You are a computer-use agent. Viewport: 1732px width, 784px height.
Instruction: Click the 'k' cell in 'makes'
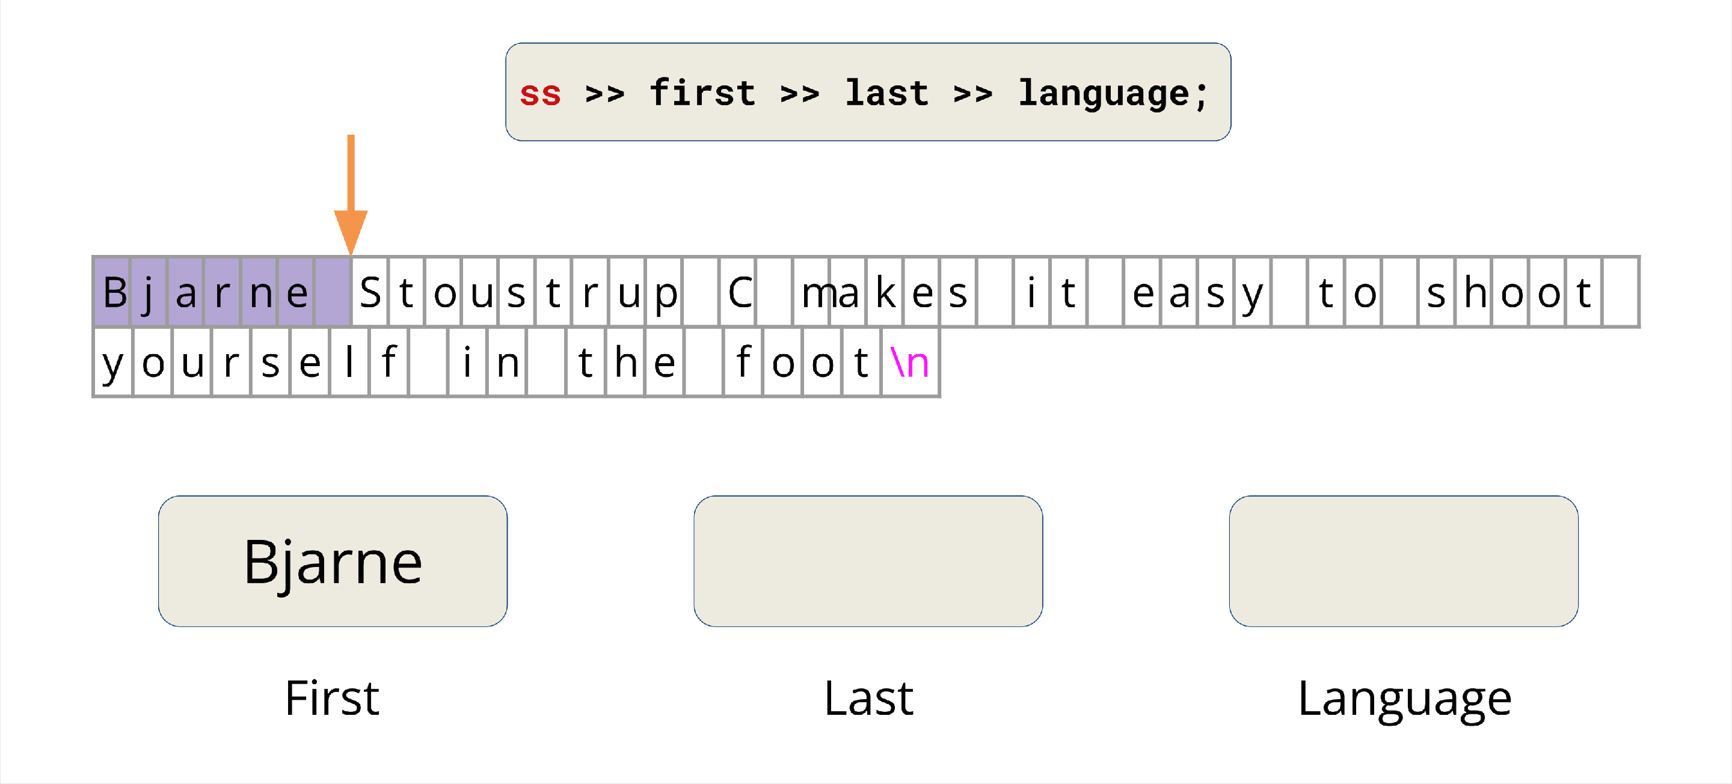coord(886,293)
